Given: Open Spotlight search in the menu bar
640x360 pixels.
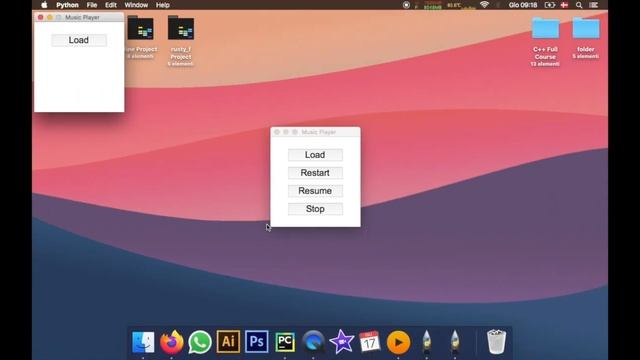Looking at the screenshot, I should pos(579,5).
